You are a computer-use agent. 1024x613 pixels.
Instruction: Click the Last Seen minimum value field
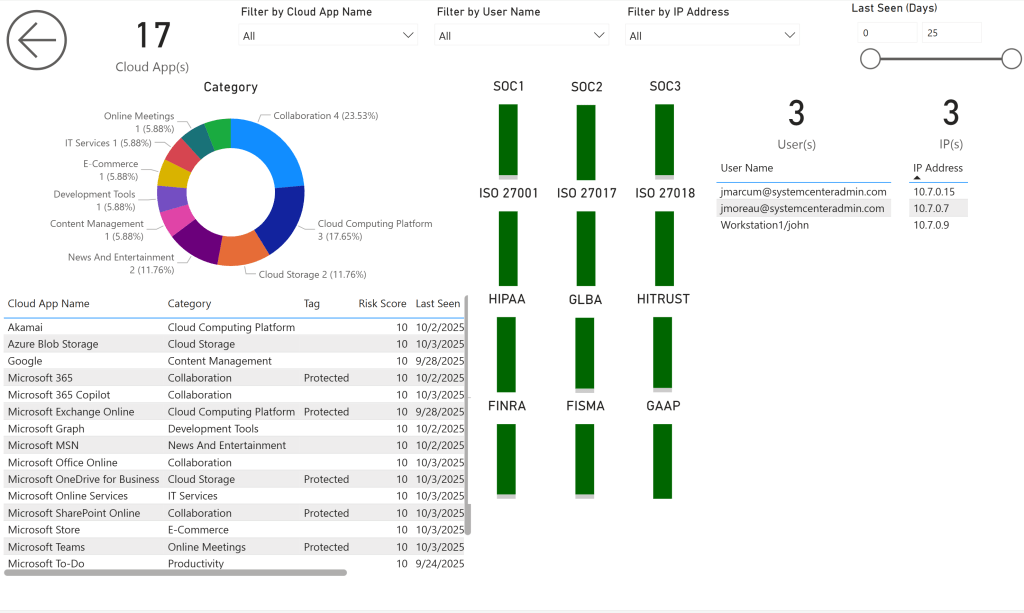[x=887, y=33]
